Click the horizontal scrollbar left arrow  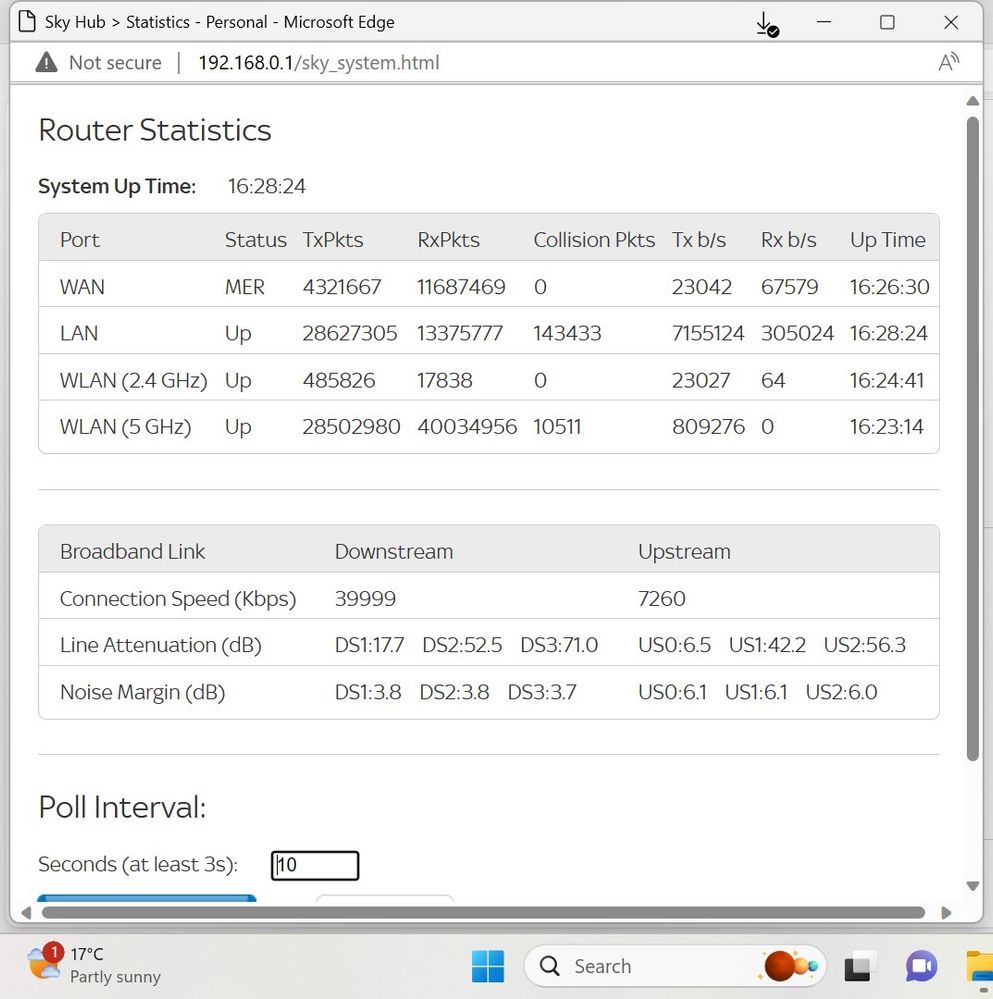[x=24, y=912]
